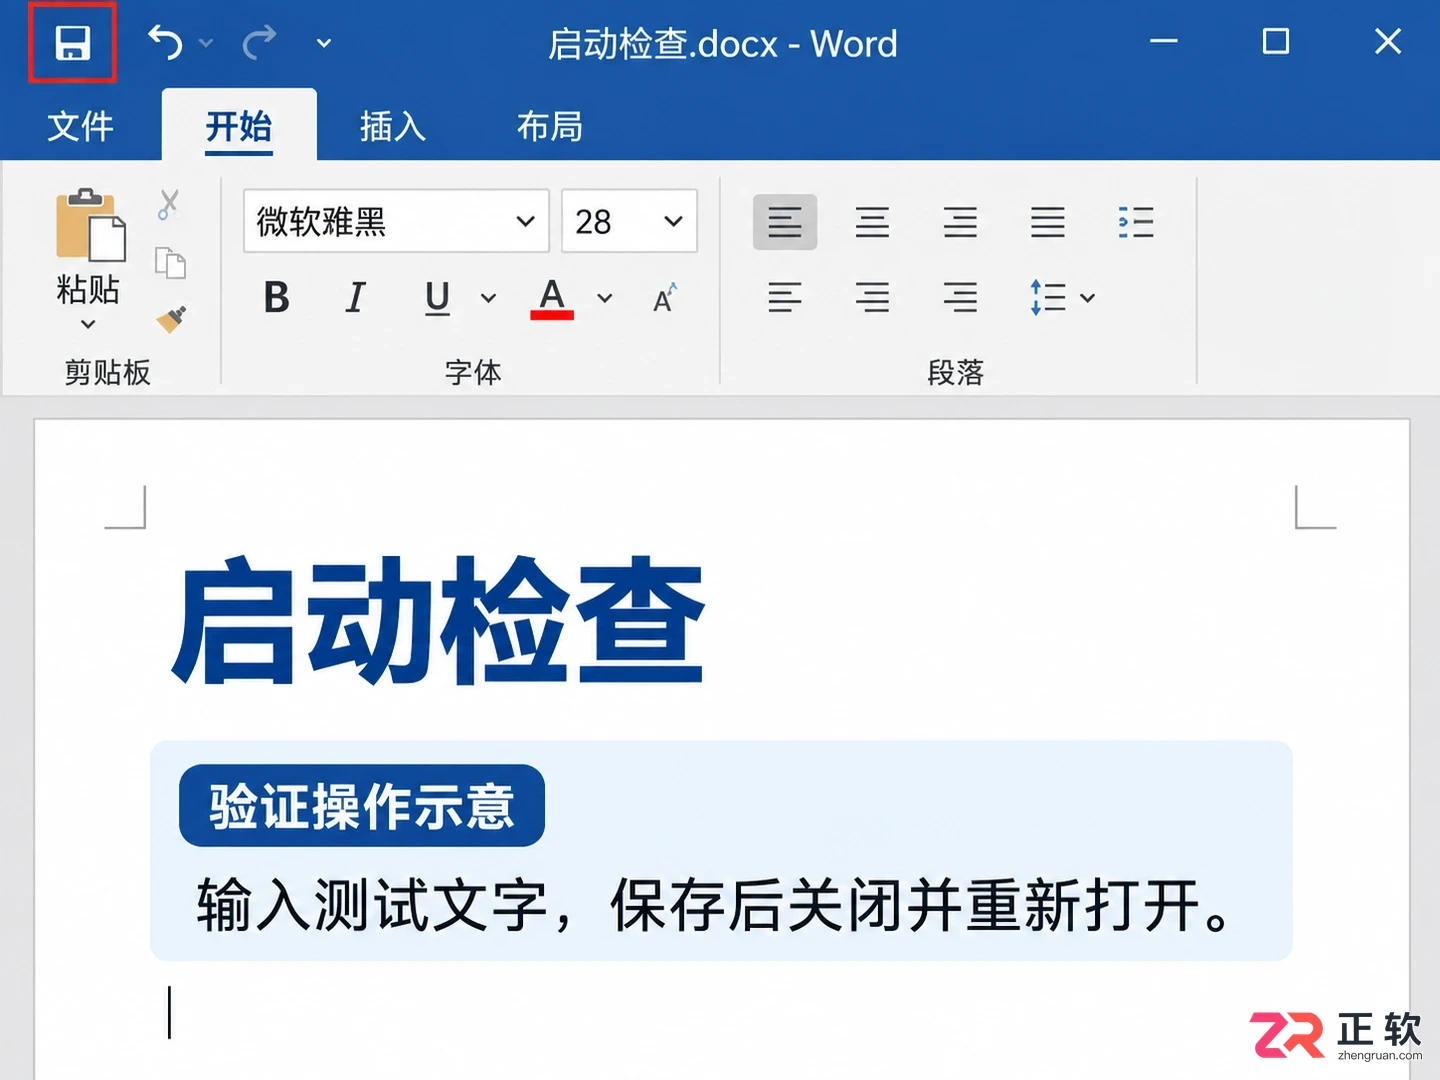Justify the paragraph text
The image size is (1440, 1080).
click(x=1048, y=222)
